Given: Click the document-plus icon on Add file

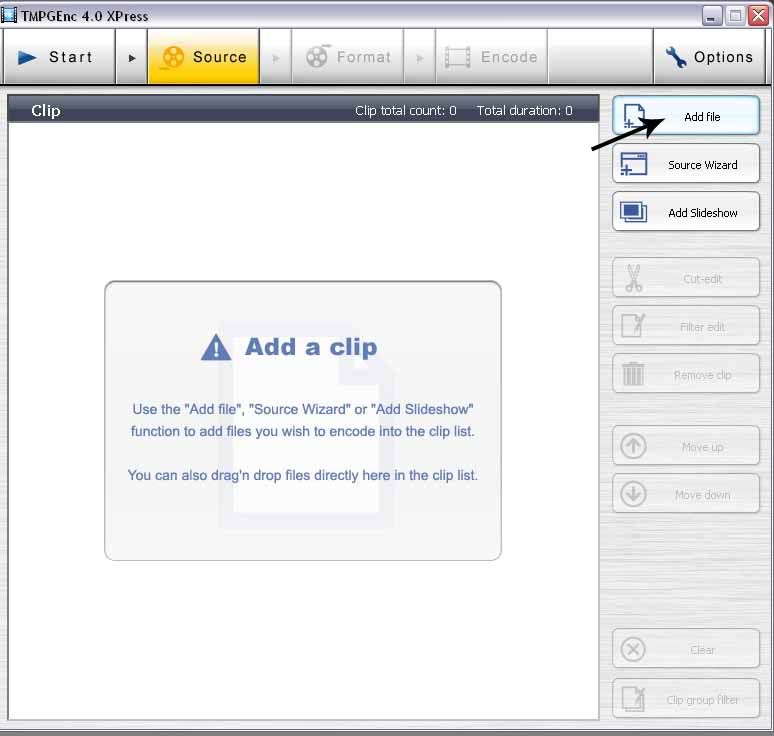Looking at the screenshot, I should click(634, 116).
